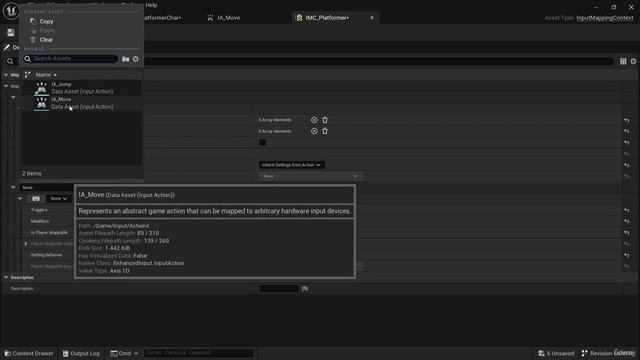
Task: Reset Triggers row to default
Action: 626,210
